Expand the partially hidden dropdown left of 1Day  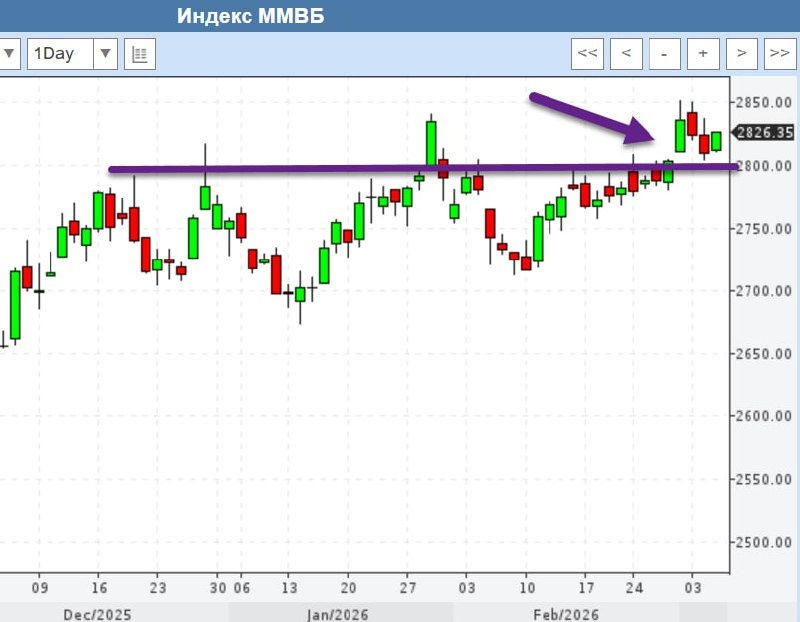click(9, 54)
